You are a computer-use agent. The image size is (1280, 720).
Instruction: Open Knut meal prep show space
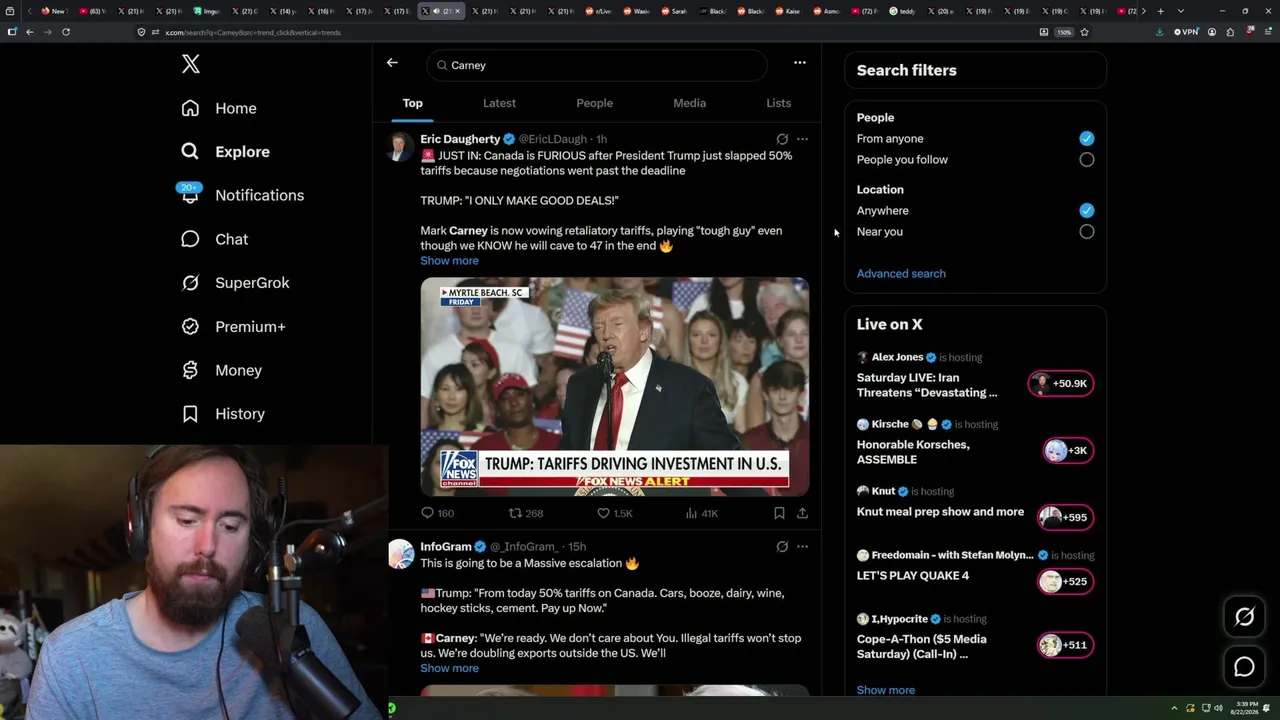tap(940, 512)
